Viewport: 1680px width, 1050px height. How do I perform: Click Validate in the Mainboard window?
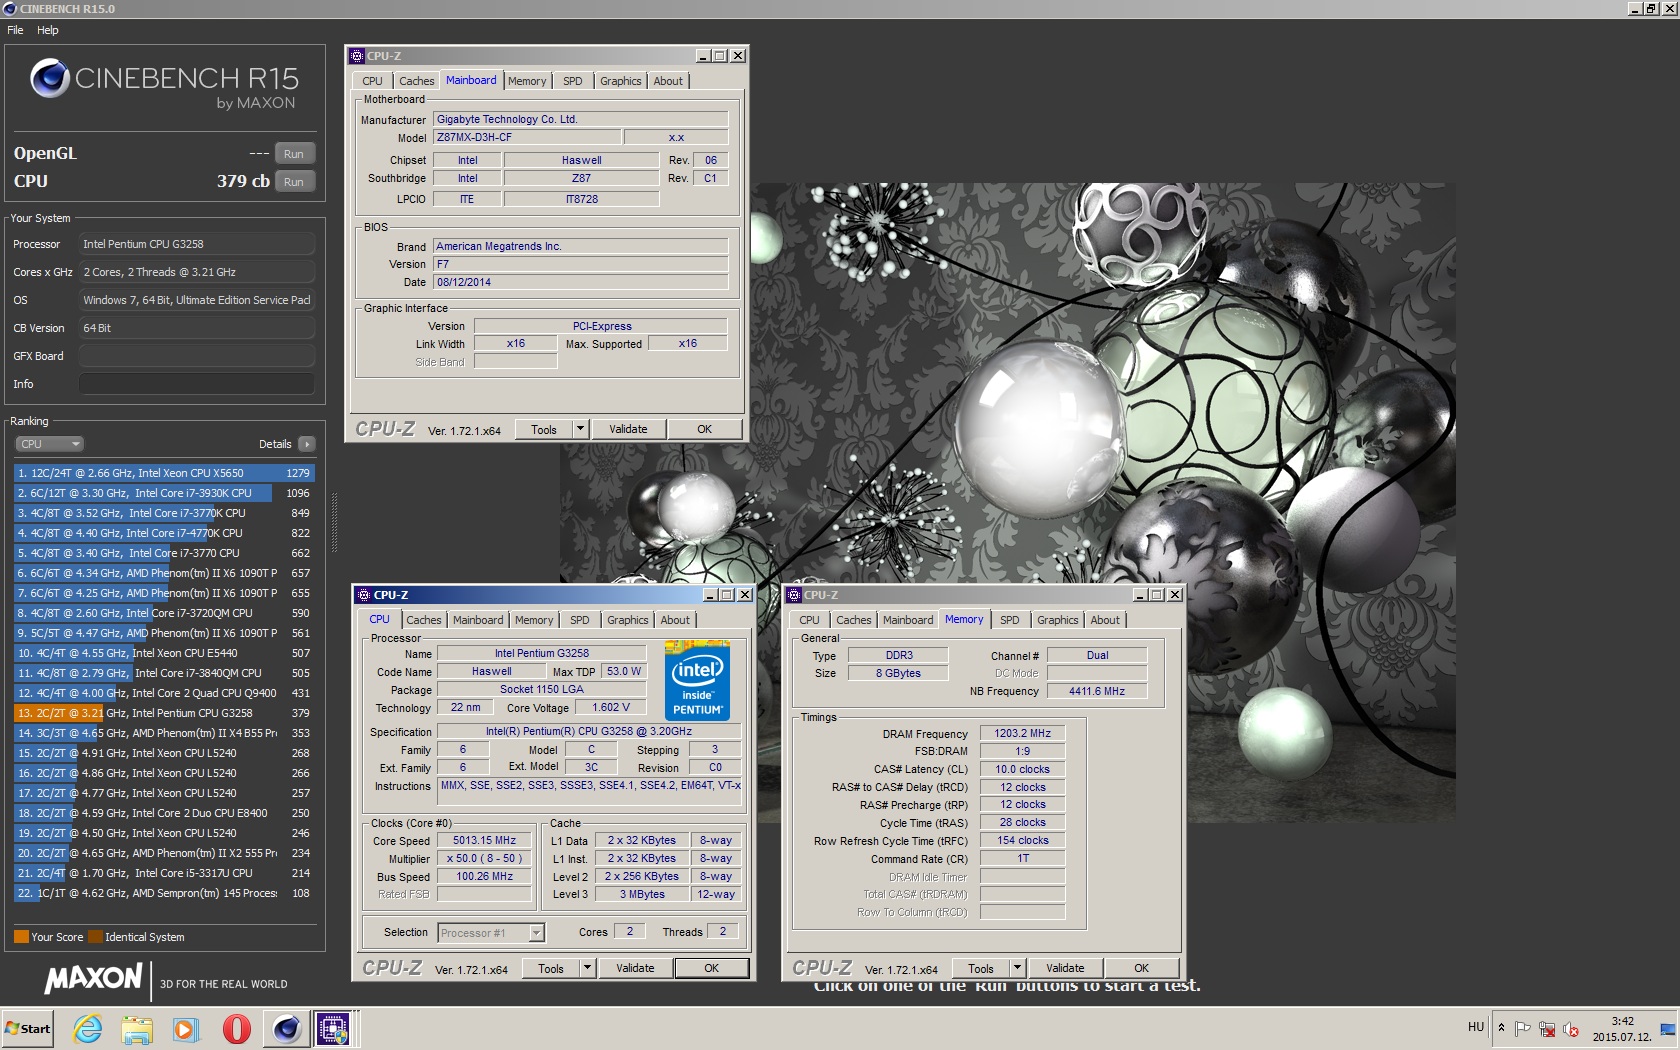(628, 429)
